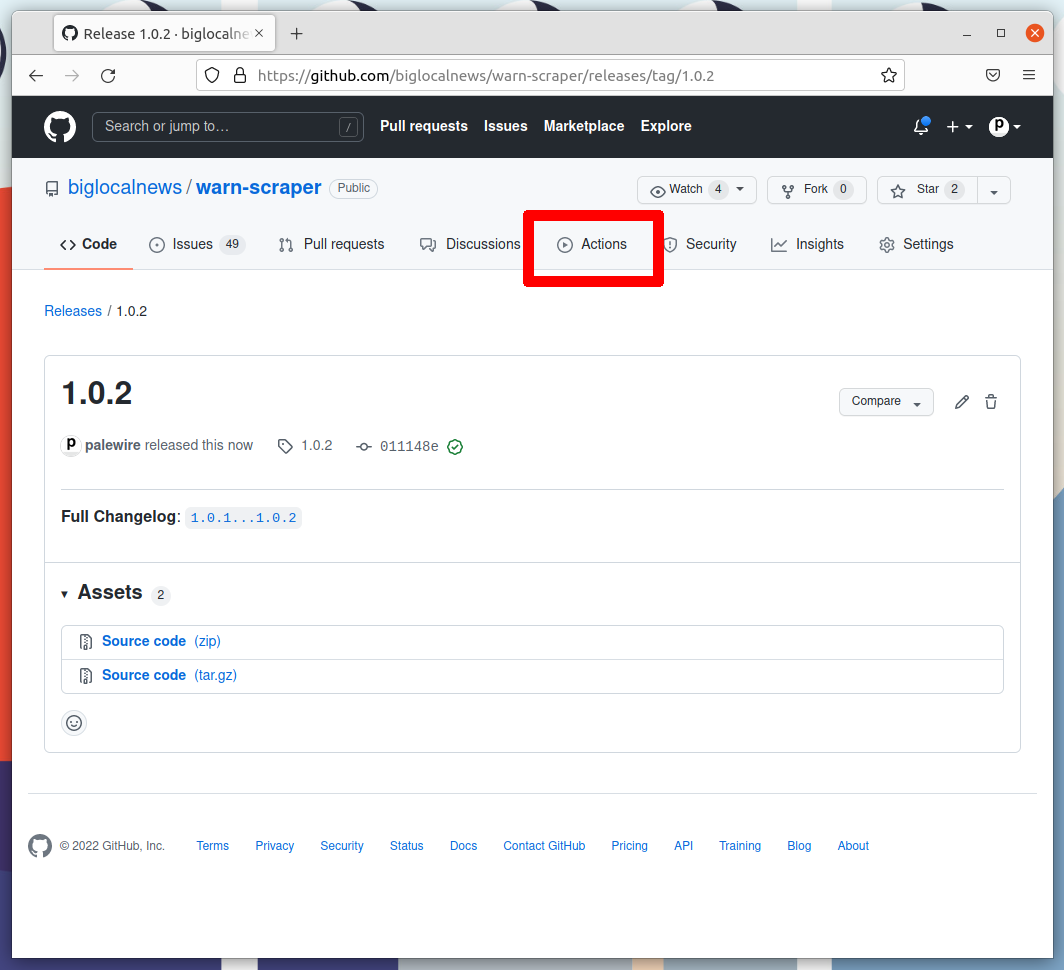The width and height of the screenshot is (1064, 970).
Task: Click the Releases breadcrumb link
Action: click(73, 311)
